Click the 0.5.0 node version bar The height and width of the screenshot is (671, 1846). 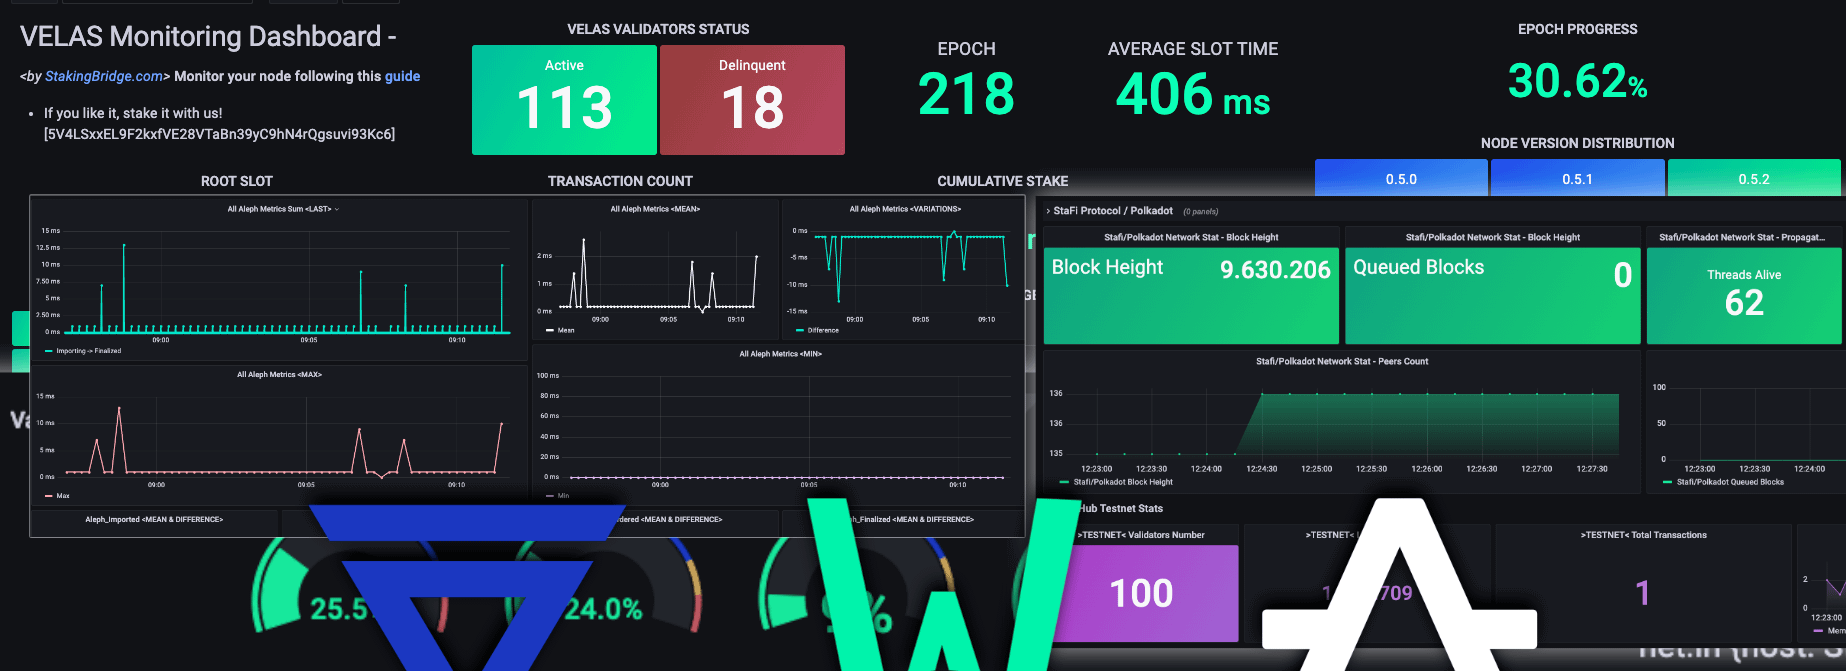click(x=1401, y=178)
